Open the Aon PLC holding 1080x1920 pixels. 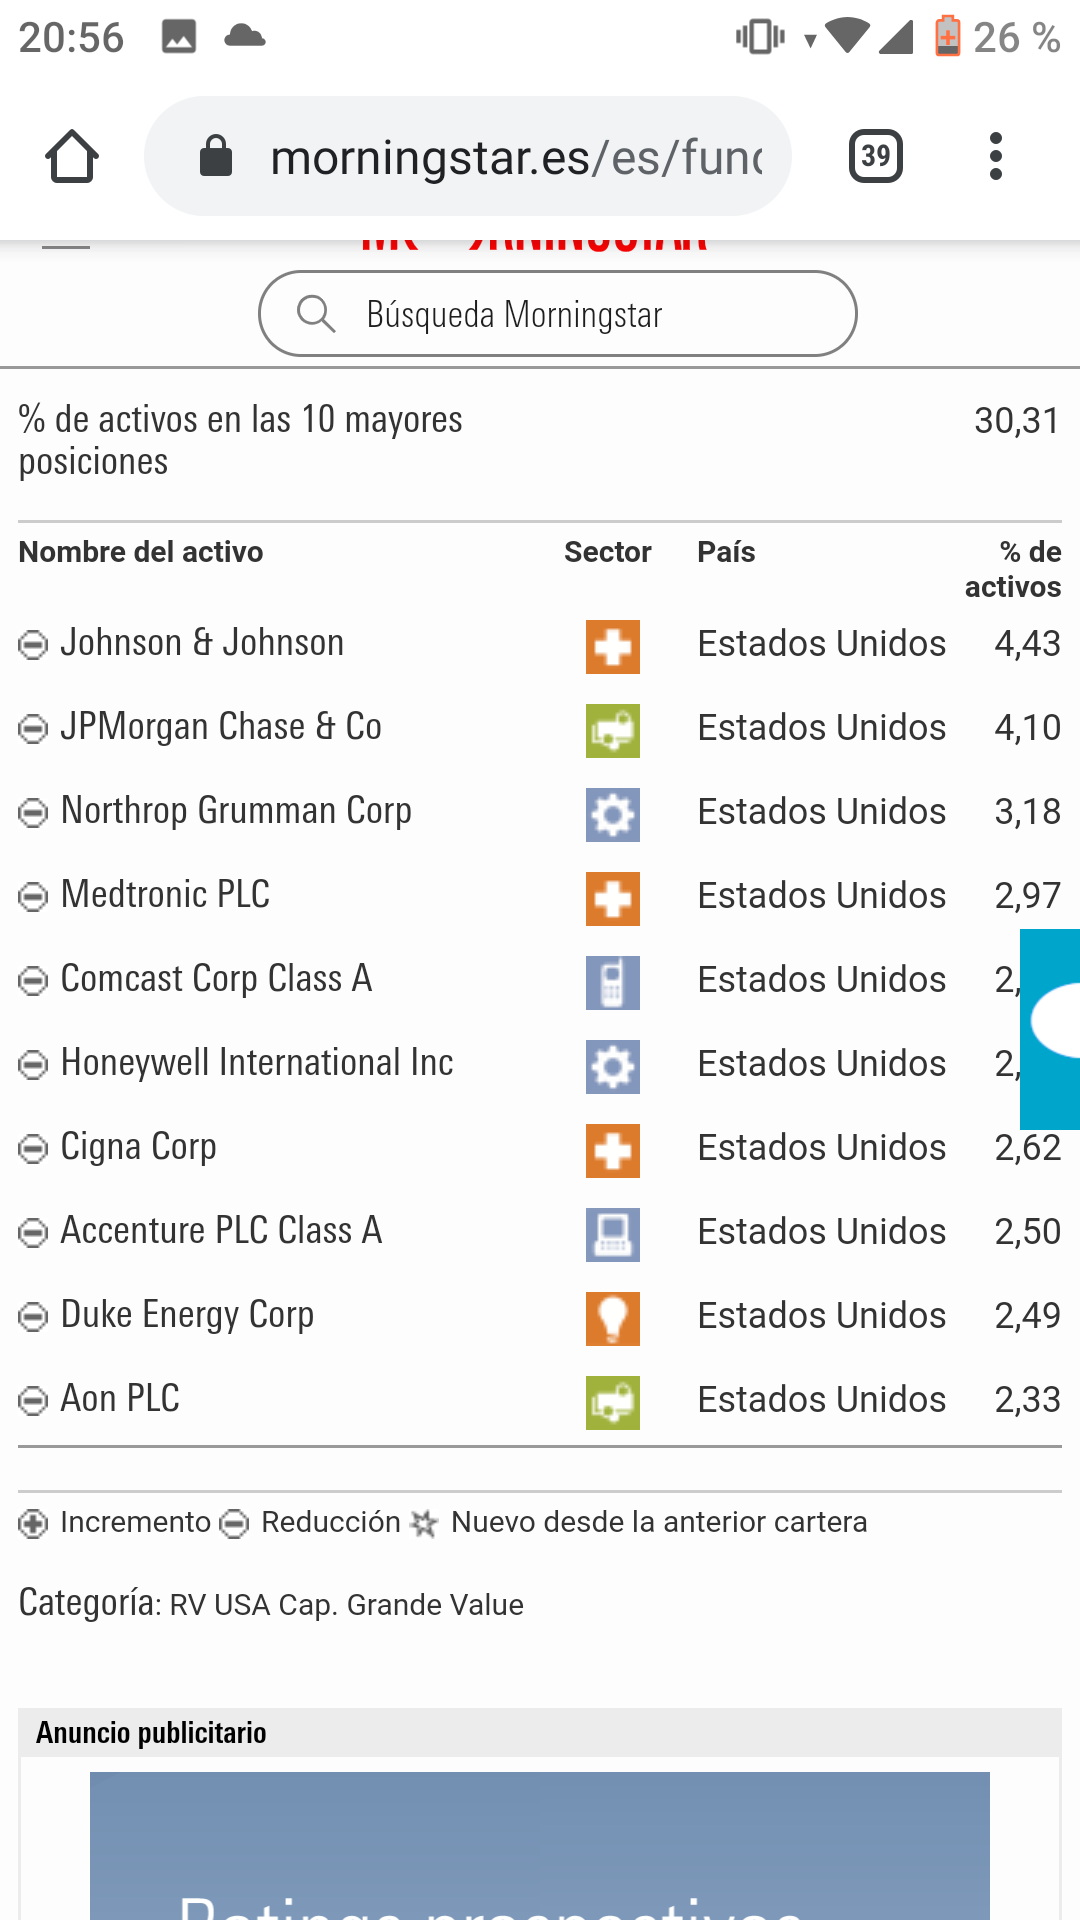click(x=120, y=1399)
